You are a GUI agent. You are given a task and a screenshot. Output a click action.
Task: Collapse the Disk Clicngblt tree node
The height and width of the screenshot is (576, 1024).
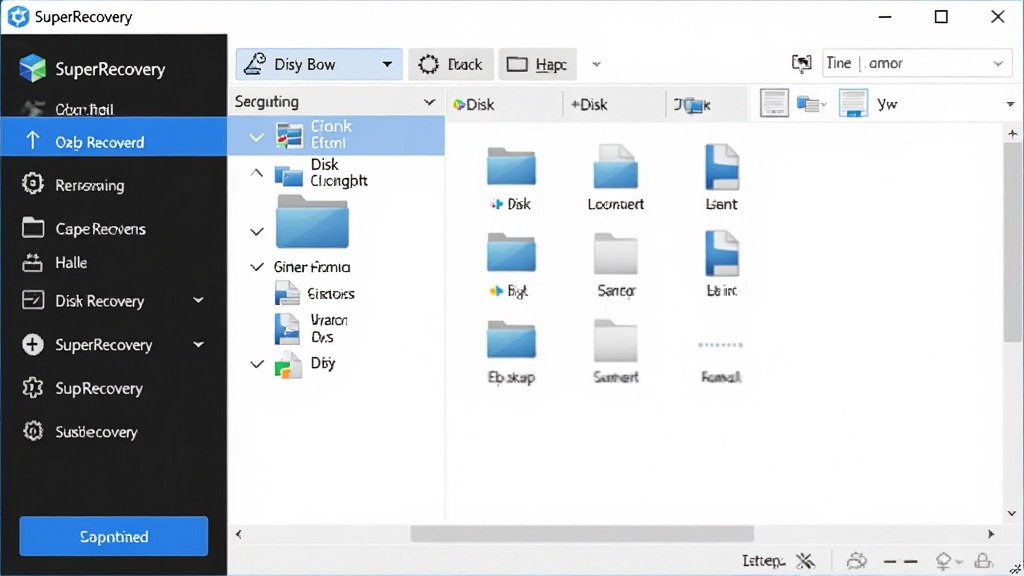(x=257, y=173)
